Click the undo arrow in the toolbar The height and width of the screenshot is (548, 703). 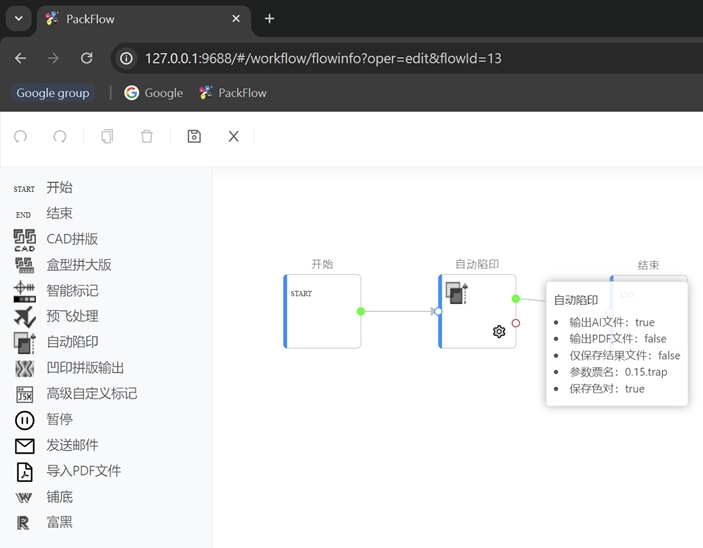(x=21, y=136)
